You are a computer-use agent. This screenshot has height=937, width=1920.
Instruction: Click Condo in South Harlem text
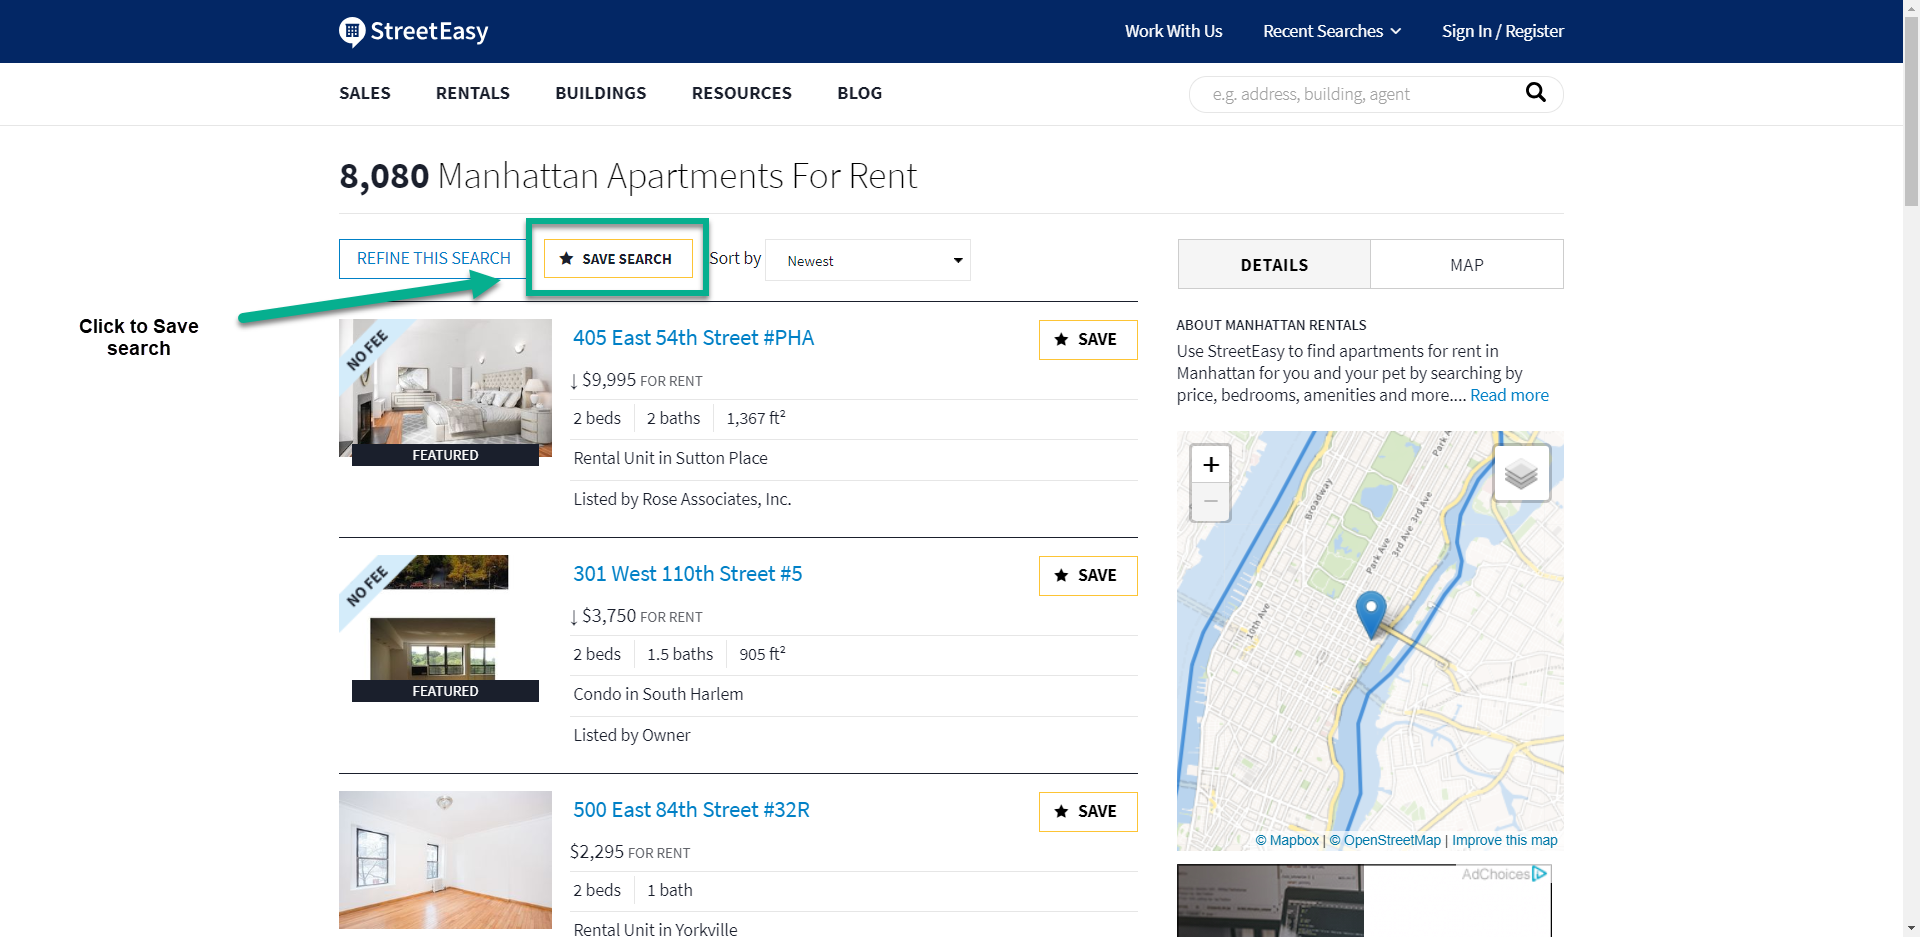[x=658, y=694]
